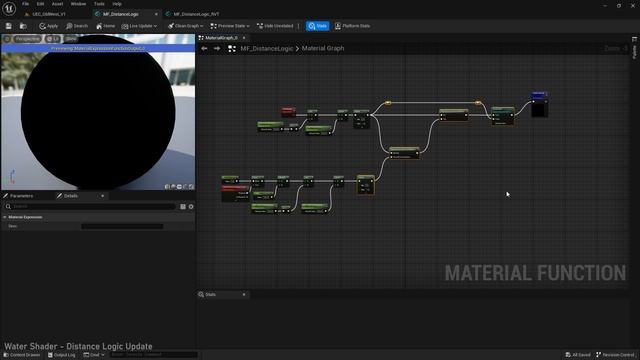Click the Home toolbar button
Image resolution: width=640 pixels, height=360 pixels.
(x=105, y=26)
